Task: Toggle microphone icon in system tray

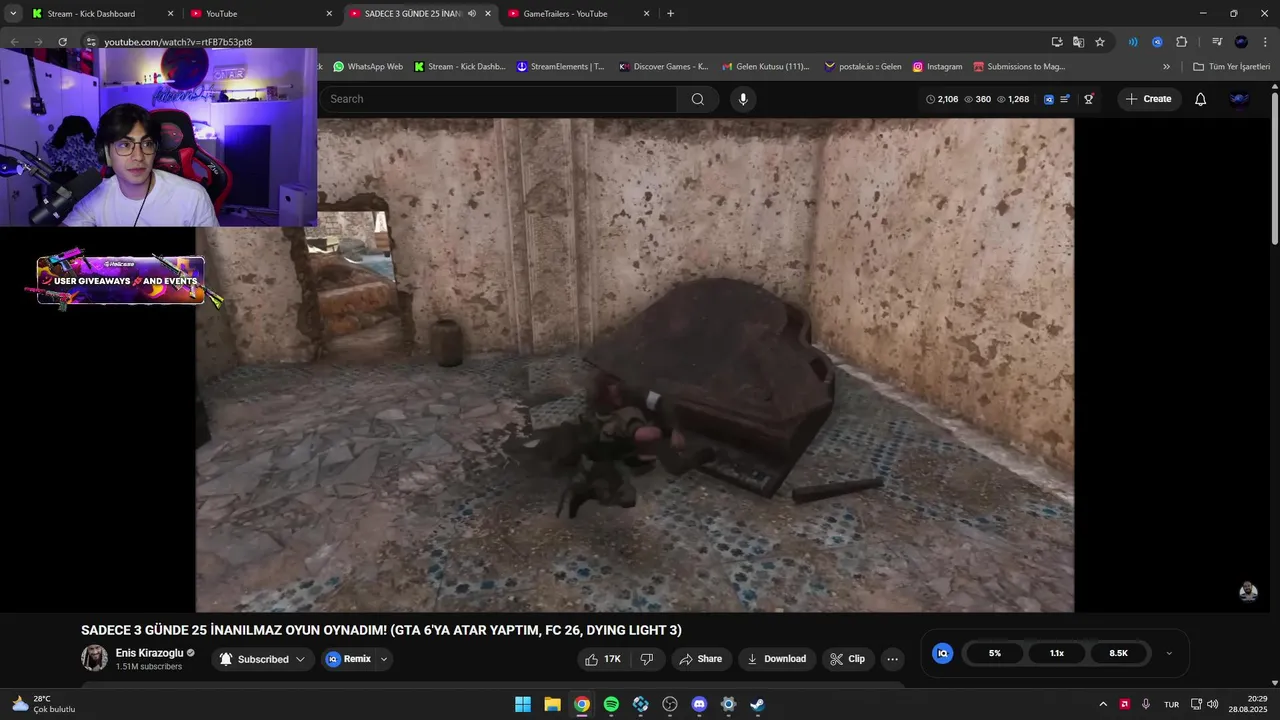Action: click(x=1146, y=704)
